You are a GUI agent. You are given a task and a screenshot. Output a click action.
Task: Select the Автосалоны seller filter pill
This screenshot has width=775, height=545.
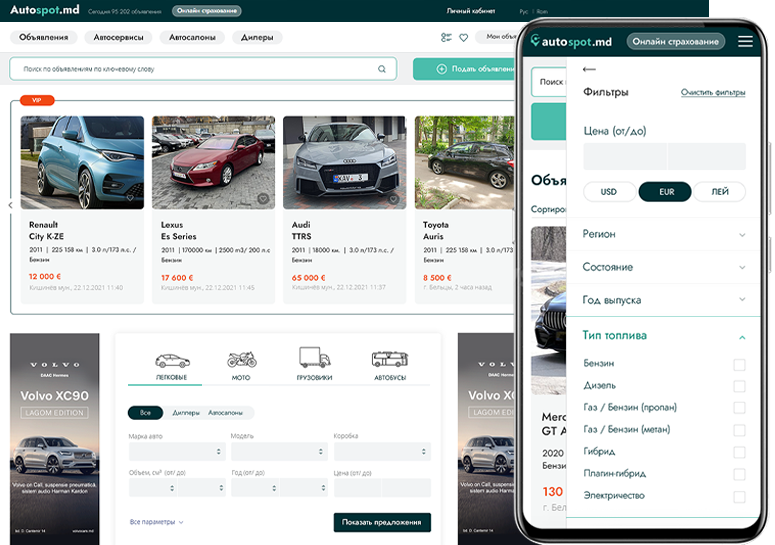tap(225, 413)
